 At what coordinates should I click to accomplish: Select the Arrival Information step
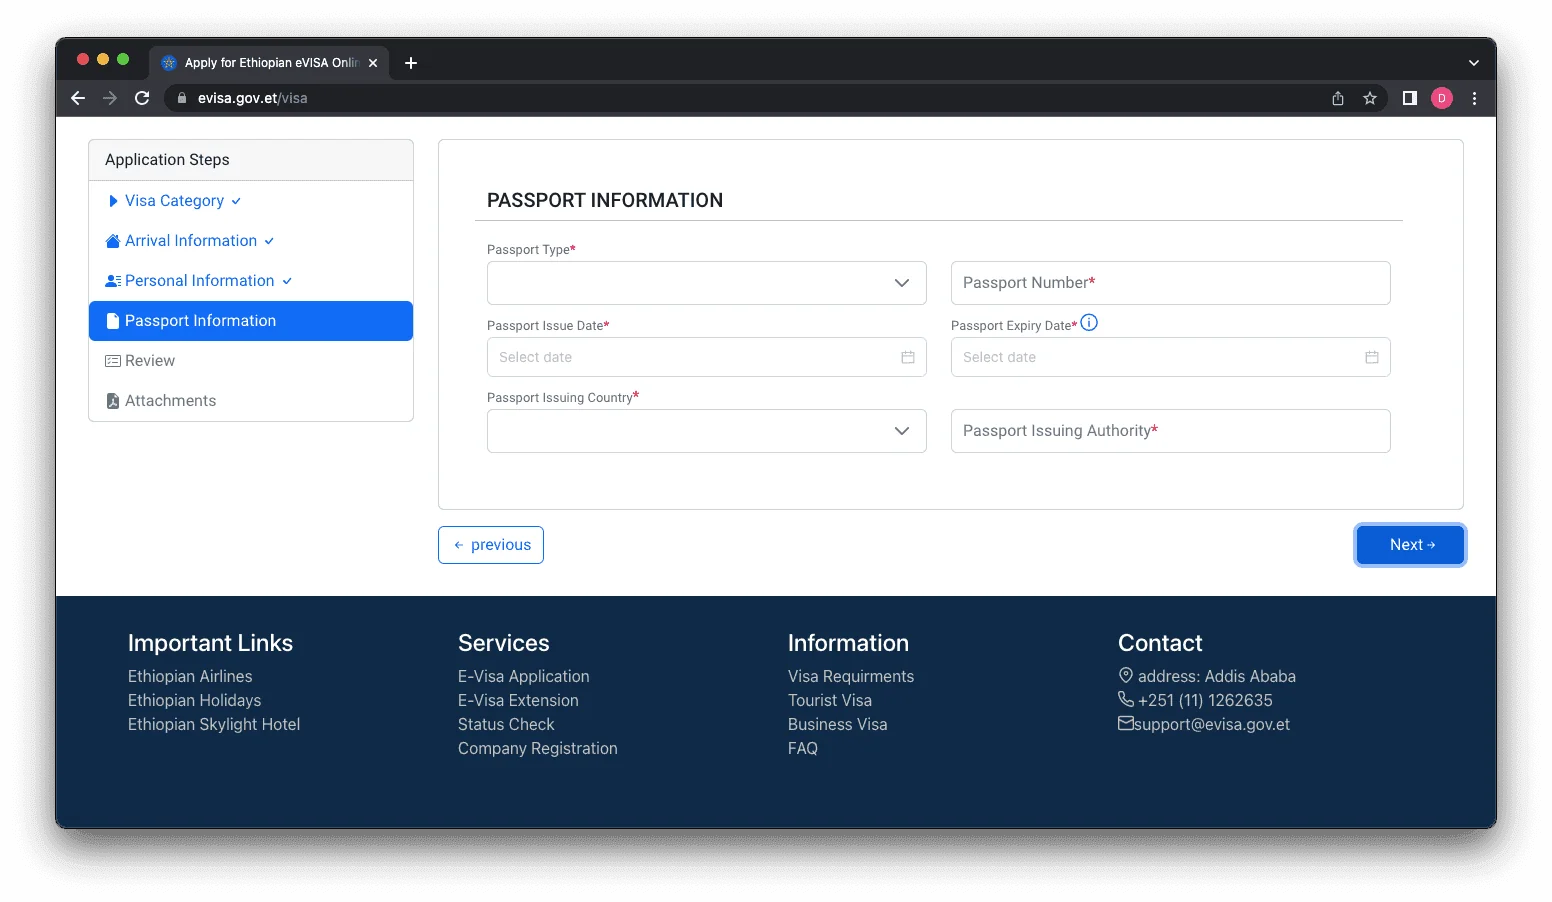(x=191, y=241)
